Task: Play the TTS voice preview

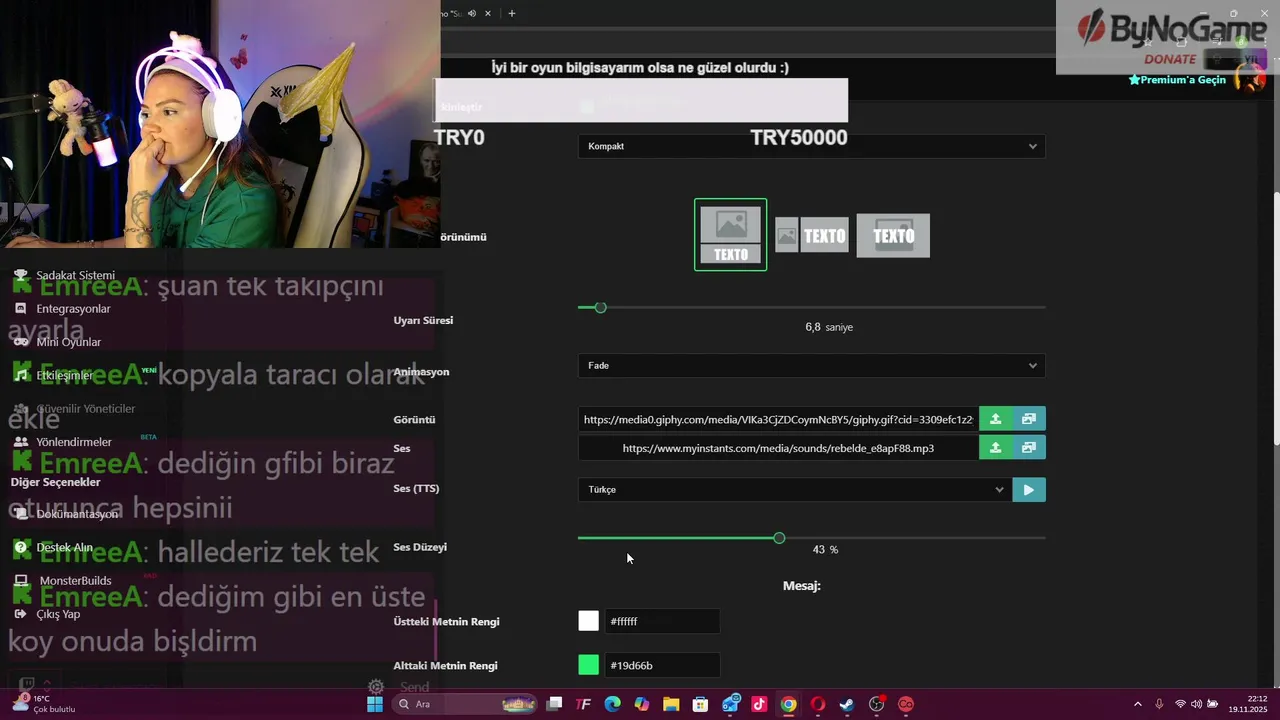Action: click(x=1029, y=490)
